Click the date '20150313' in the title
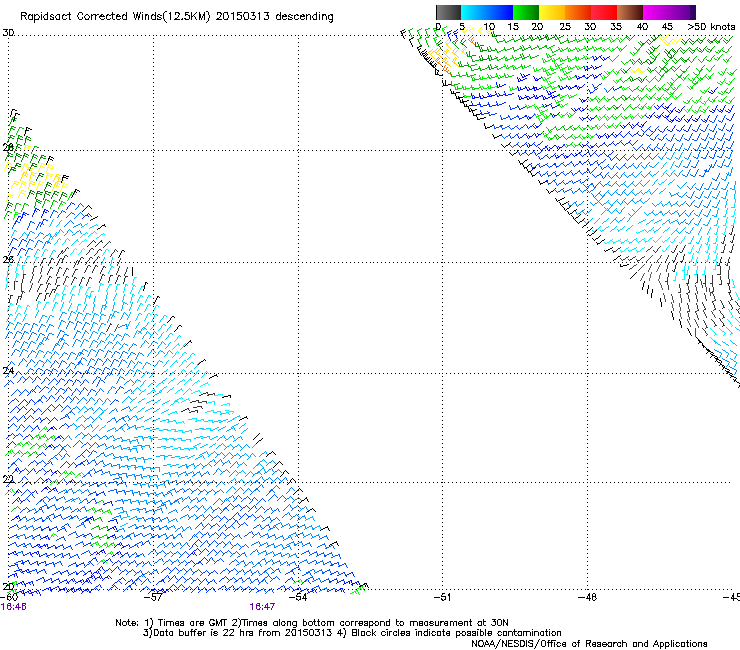This screenshot has width=740, height=650. (243, 17)
